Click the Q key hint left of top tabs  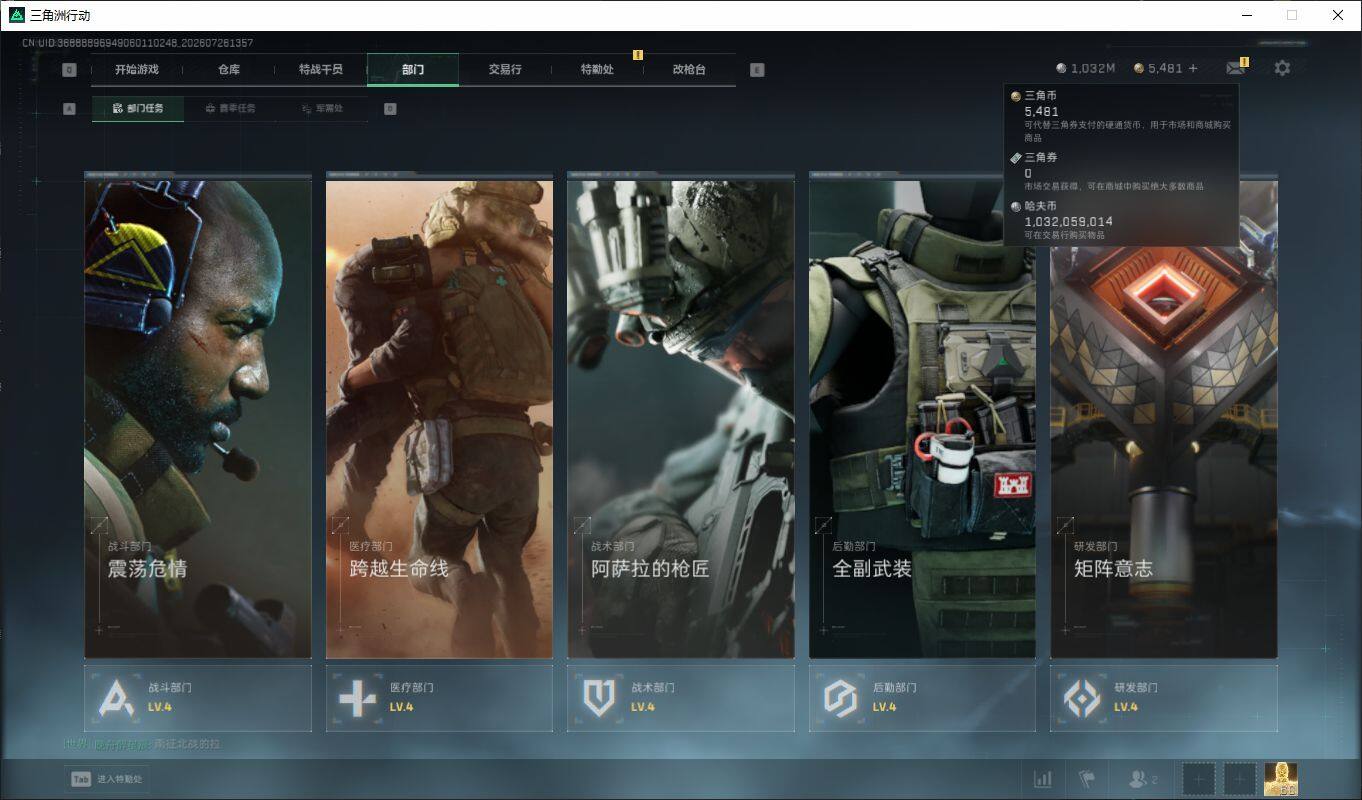point(69,70)
